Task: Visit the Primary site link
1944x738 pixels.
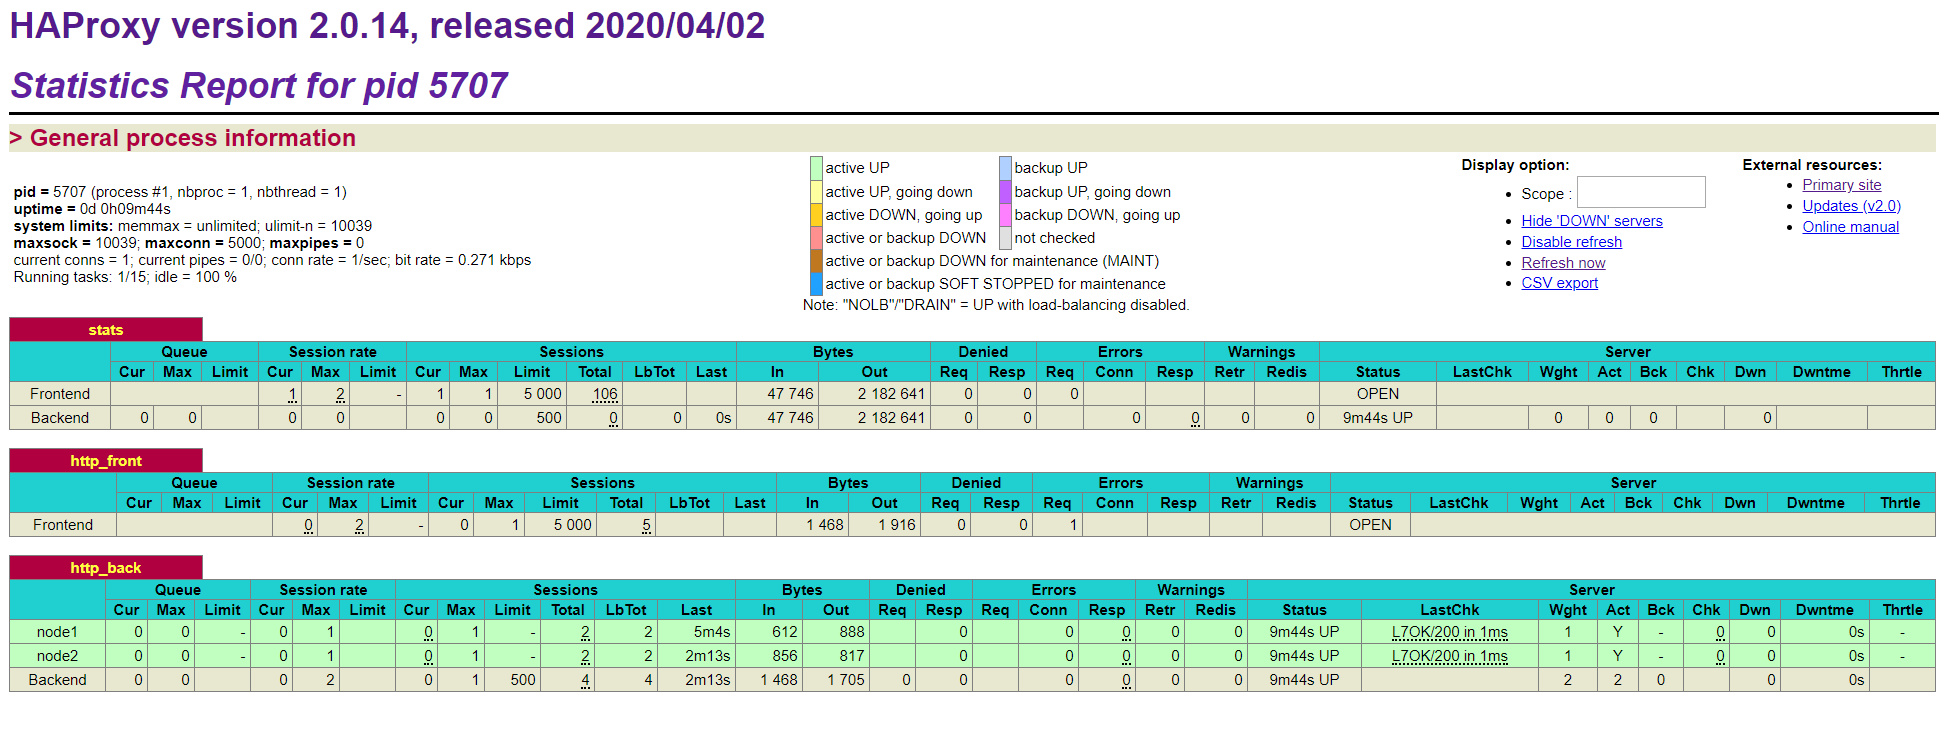Action: (x=1841, y=185)
